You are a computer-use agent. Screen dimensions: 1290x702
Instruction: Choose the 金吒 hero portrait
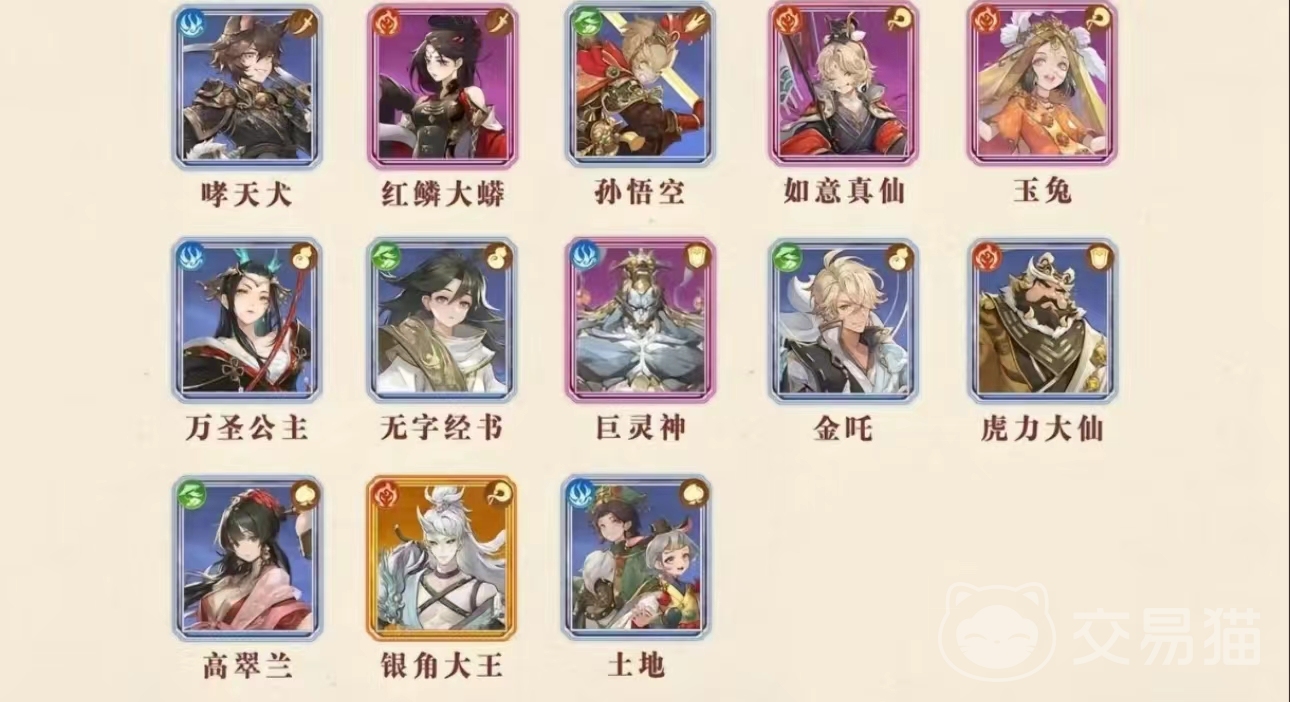click(x=843, y=320)
